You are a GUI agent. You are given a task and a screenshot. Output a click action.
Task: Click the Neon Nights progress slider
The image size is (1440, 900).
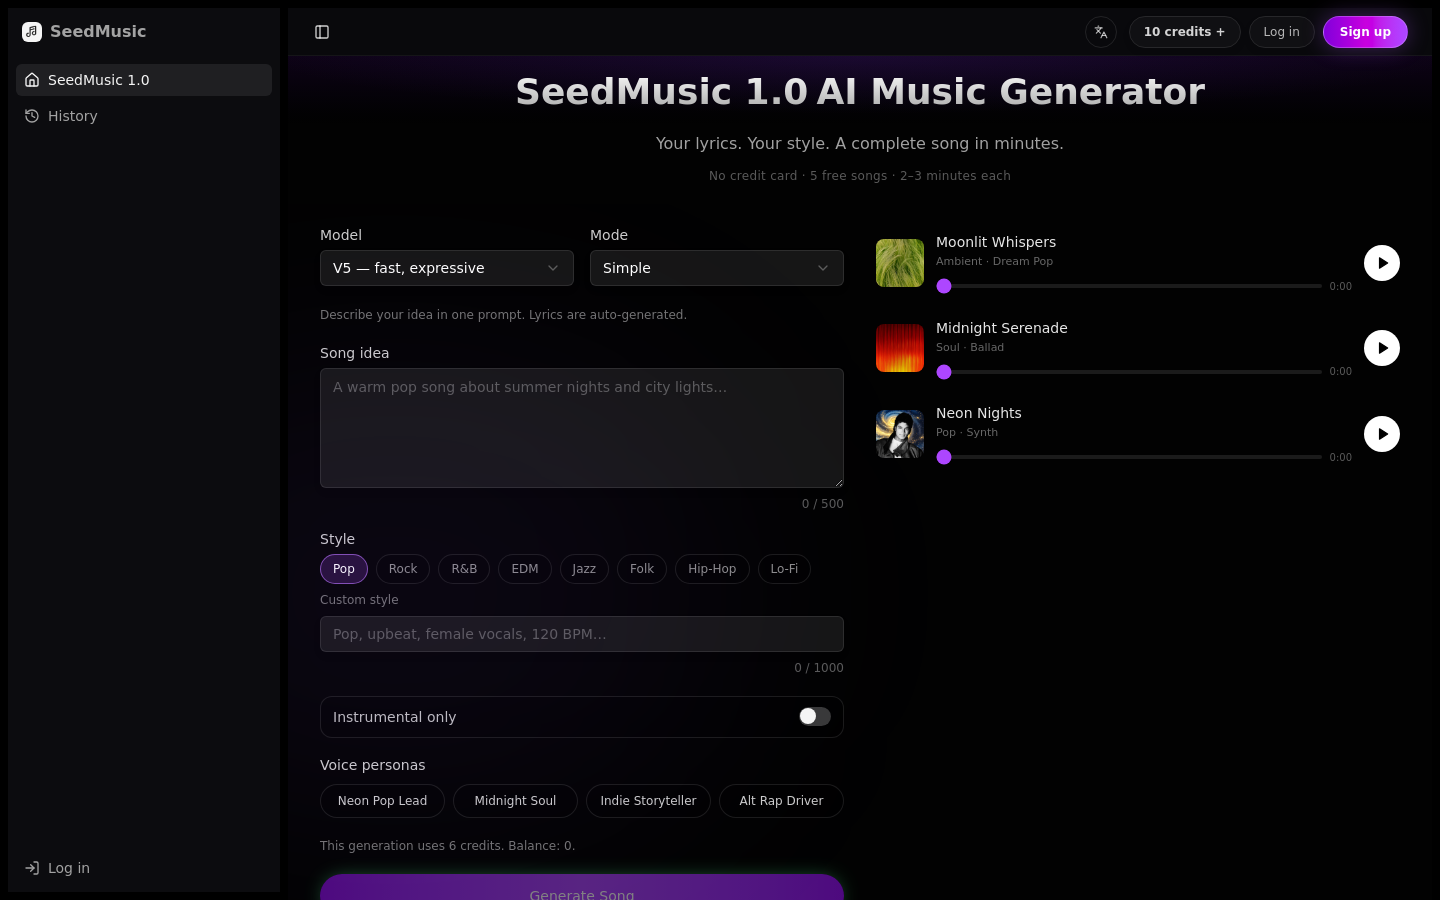click(x=1129, y=457)
